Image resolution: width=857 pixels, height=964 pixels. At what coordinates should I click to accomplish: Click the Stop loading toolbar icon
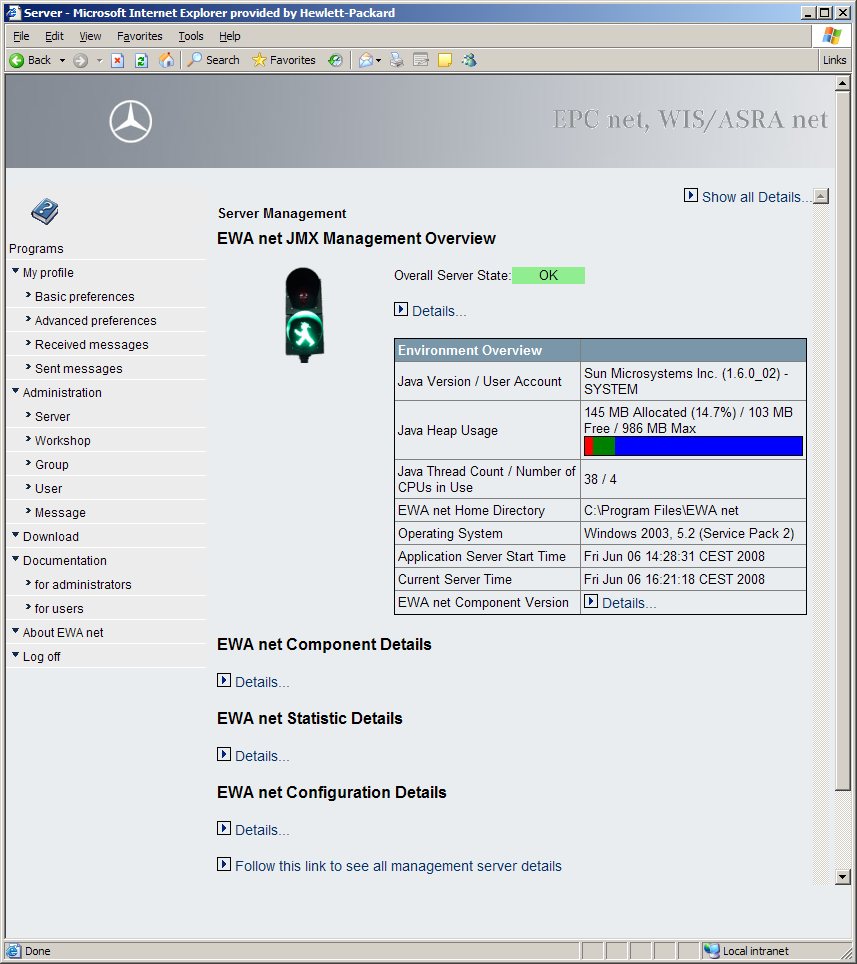[117, 60]
